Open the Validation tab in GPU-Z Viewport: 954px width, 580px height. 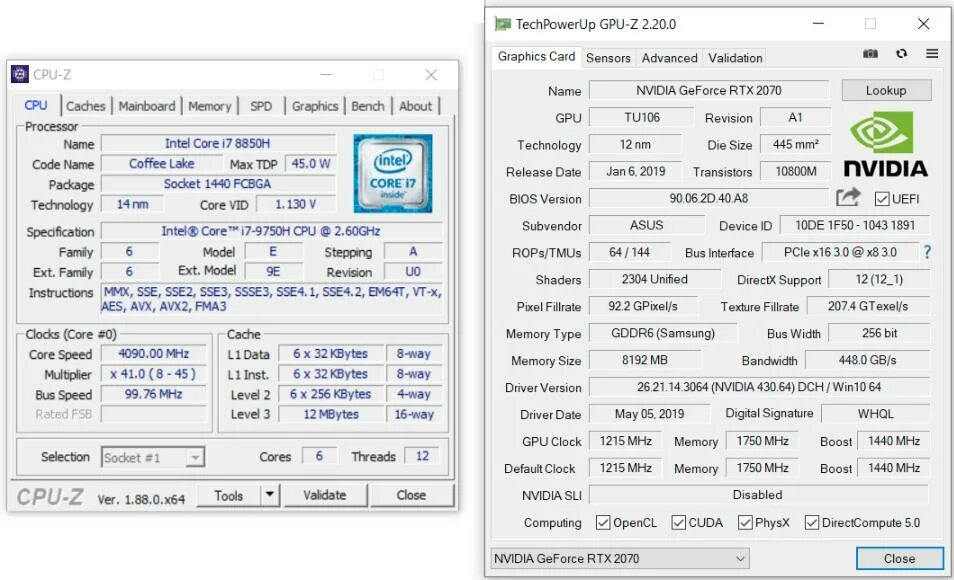click(735, 58)
